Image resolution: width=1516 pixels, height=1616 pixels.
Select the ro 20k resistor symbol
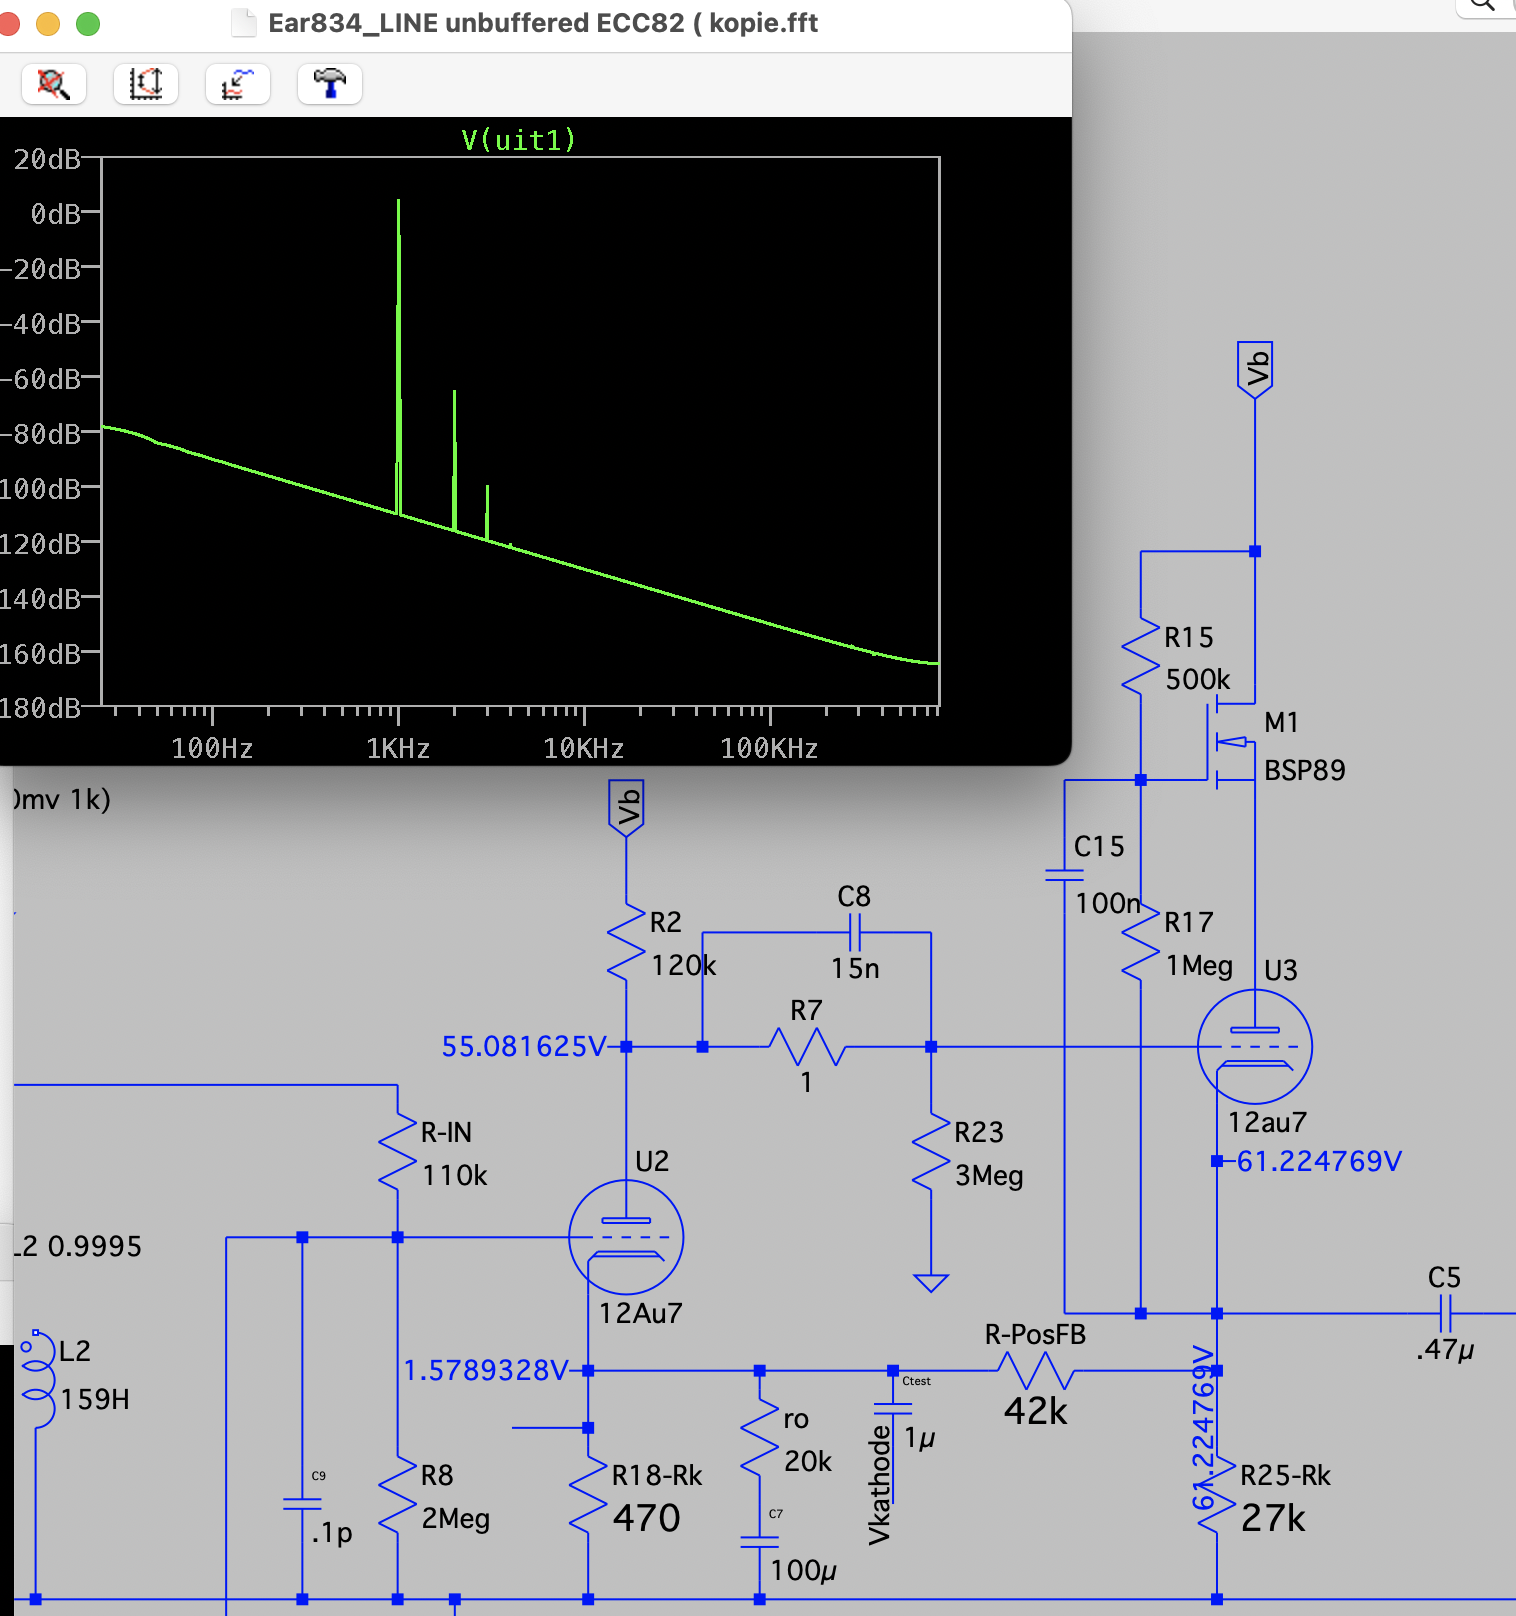760,1437
